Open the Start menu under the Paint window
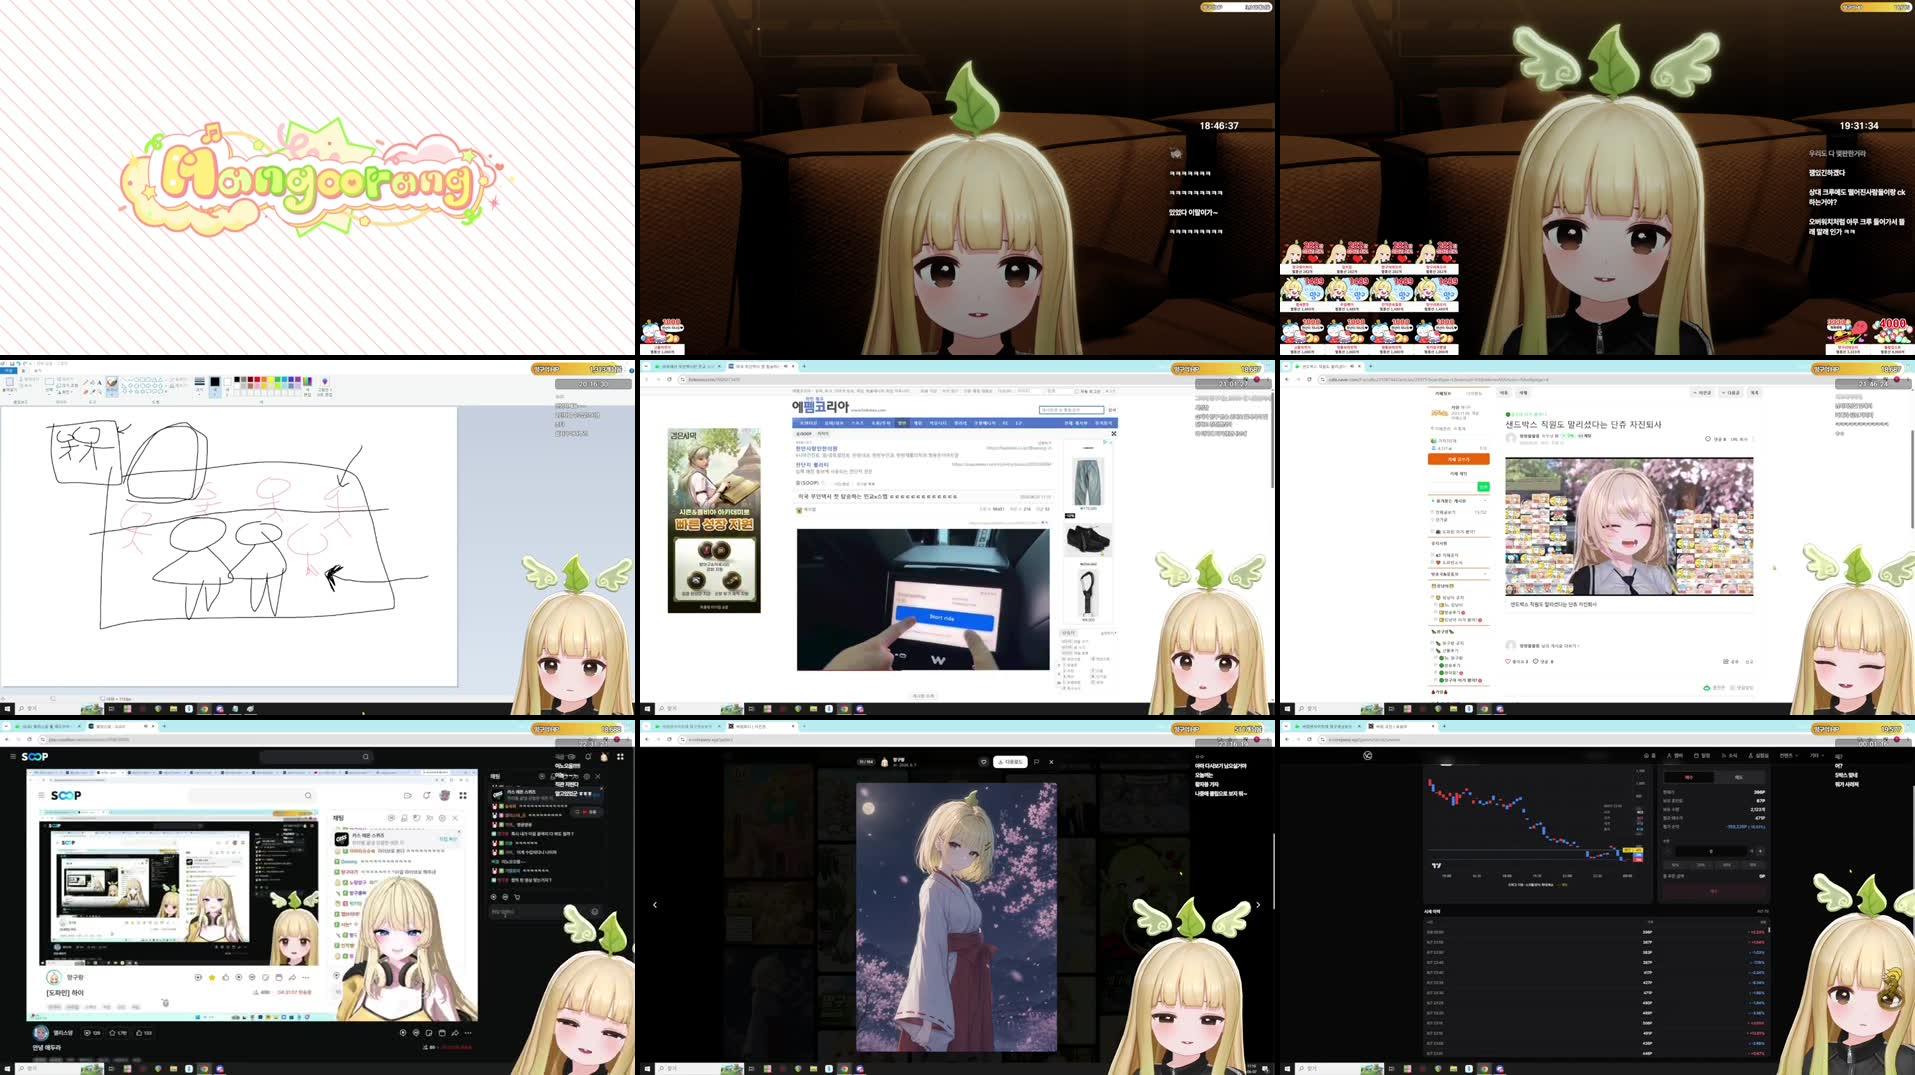This screenshot has width=1915, height=1075. click(7, 708)
